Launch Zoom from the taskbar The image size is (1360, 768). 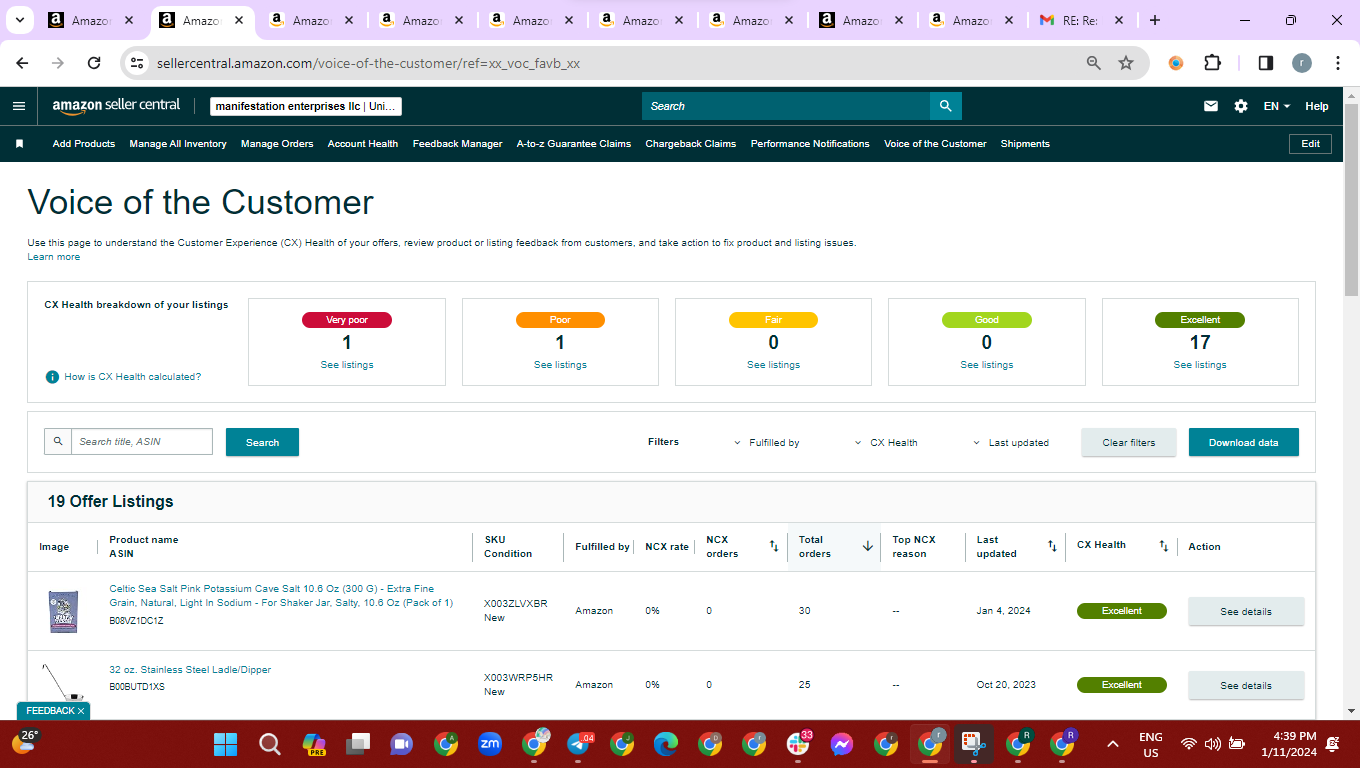tap(490, 744)
